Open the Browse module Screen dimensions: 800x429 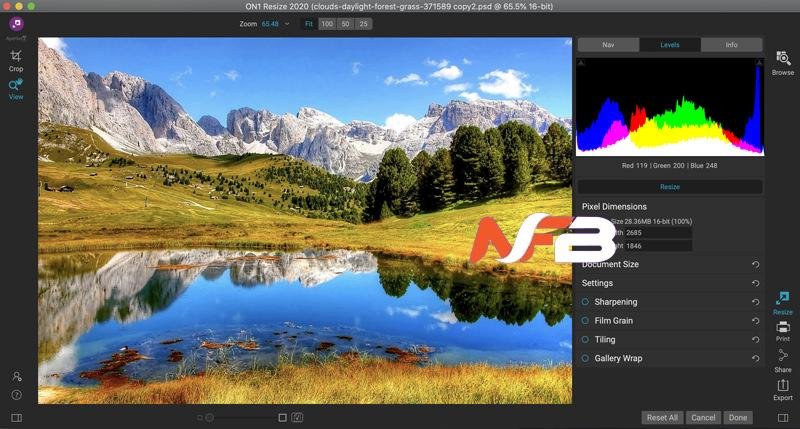pos(782,62)
